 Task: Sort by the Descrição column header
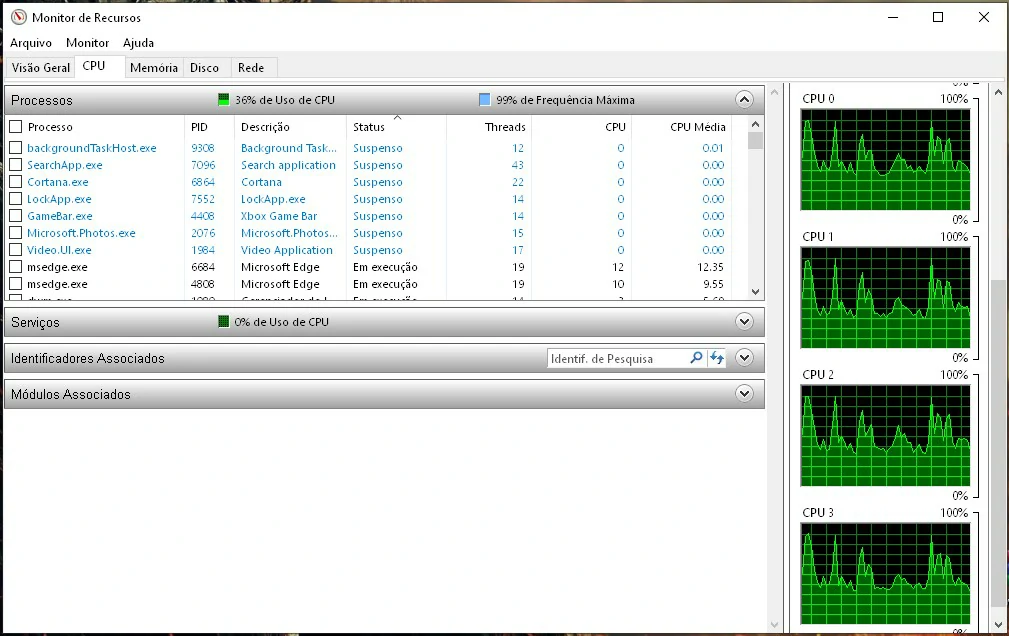pyautogui.click(x=265, y=127)
